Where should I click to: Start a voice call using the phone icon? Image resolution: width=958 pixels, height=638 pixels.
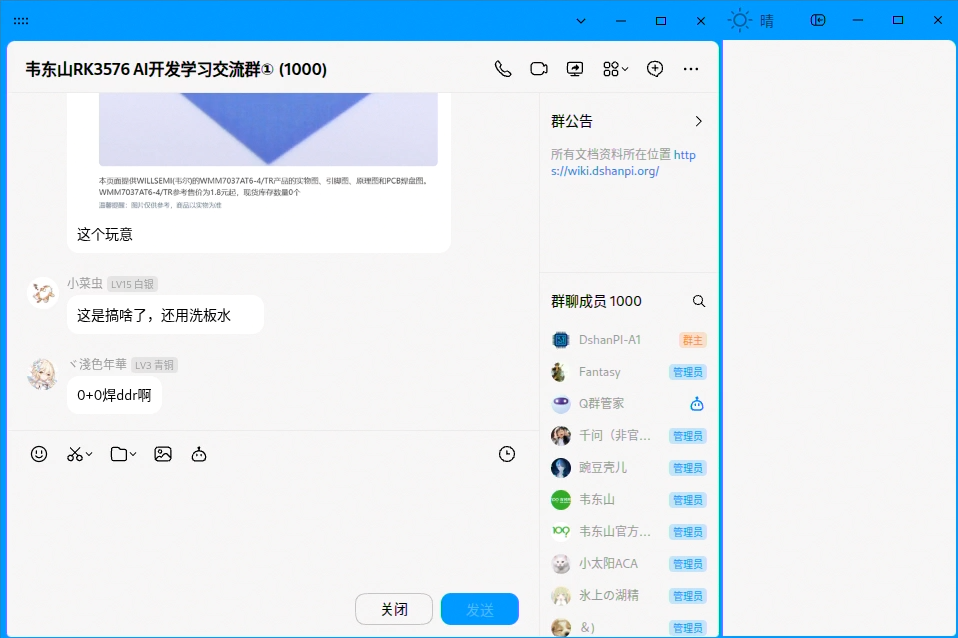(503, 68)
